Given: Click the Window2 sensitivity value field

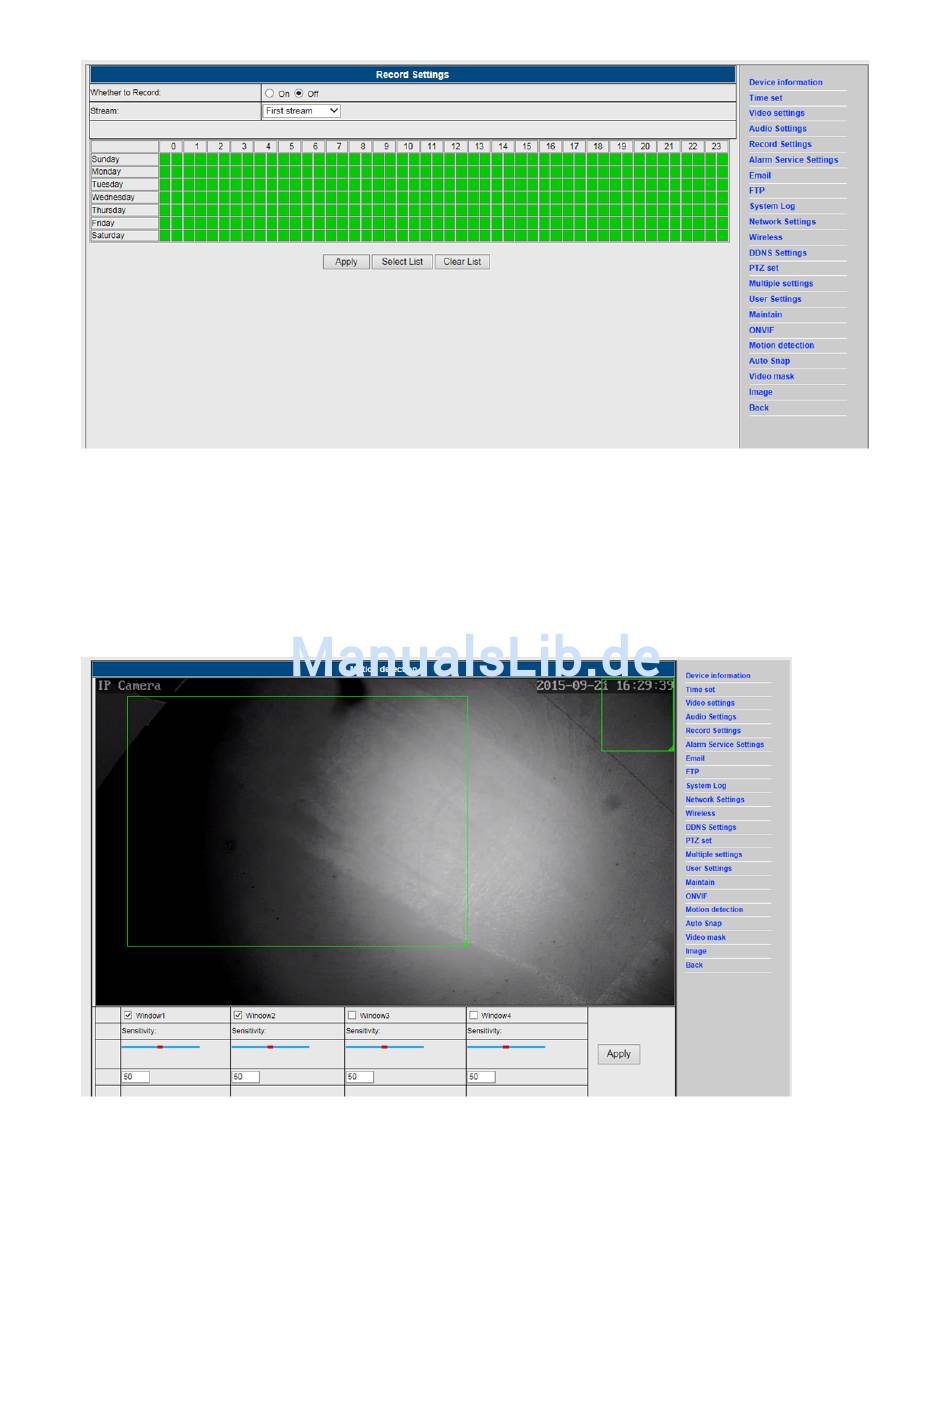Looking at the screenshot, I should (x=245, y=1077).
